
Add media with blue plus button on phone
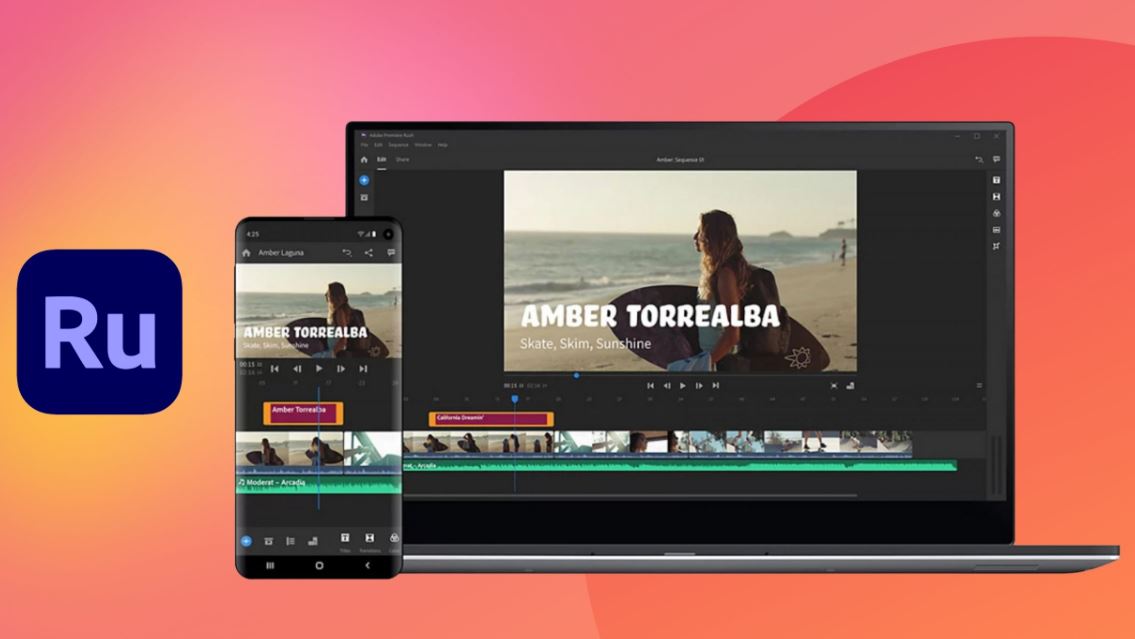point(246,541)
